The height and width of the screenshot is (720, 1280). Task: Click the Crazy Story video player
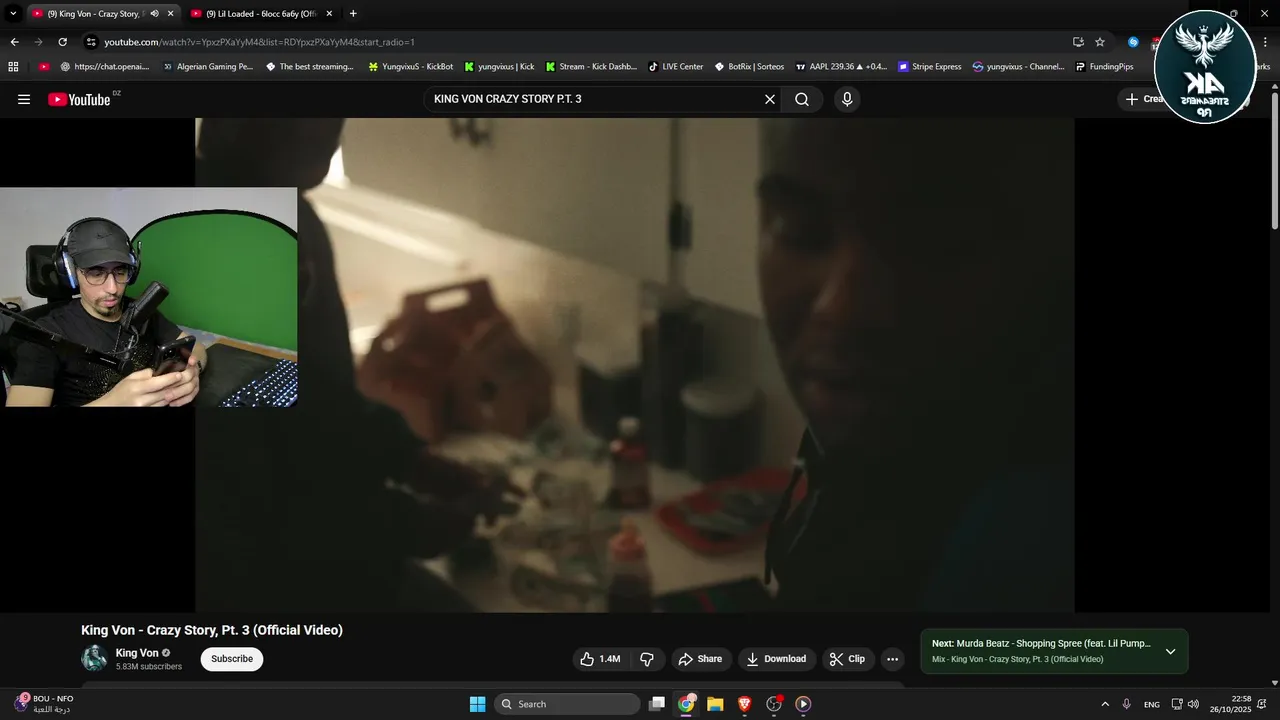[x=635, y=365]
